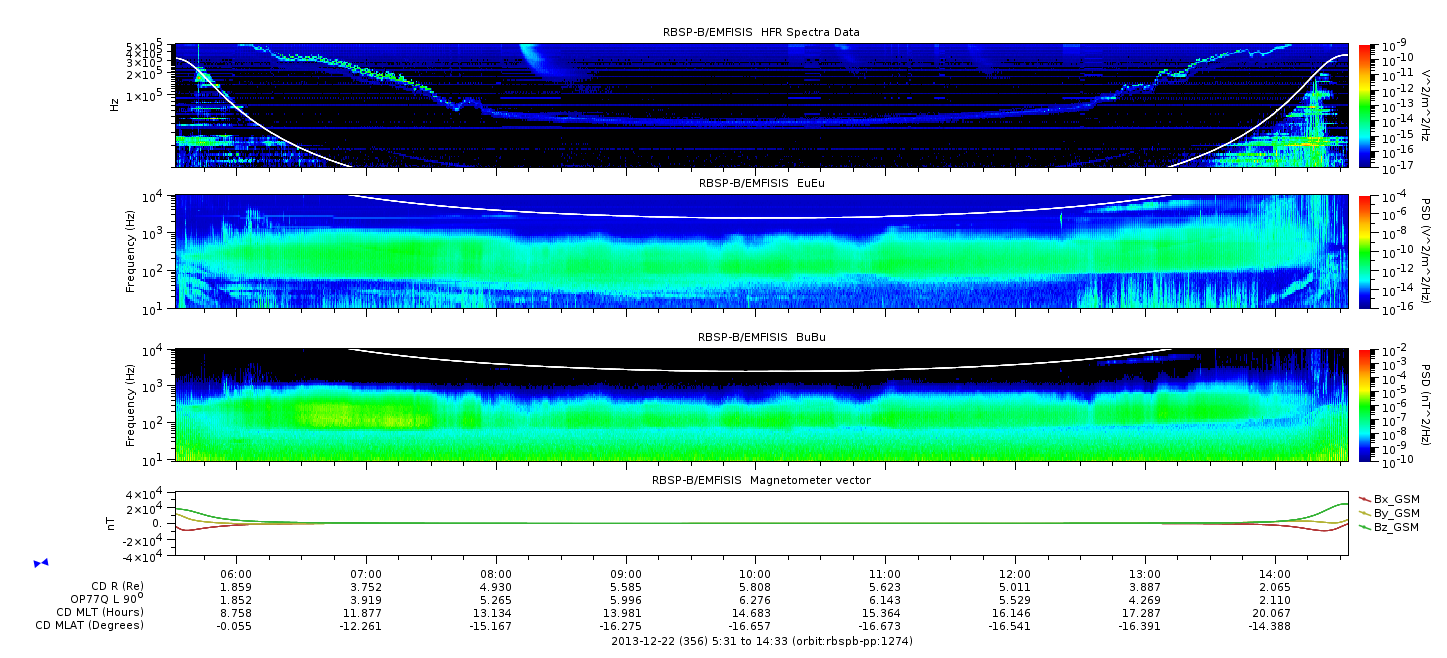
Task: Click the green Bz_GSM legend line marker
Action: 1364,527
